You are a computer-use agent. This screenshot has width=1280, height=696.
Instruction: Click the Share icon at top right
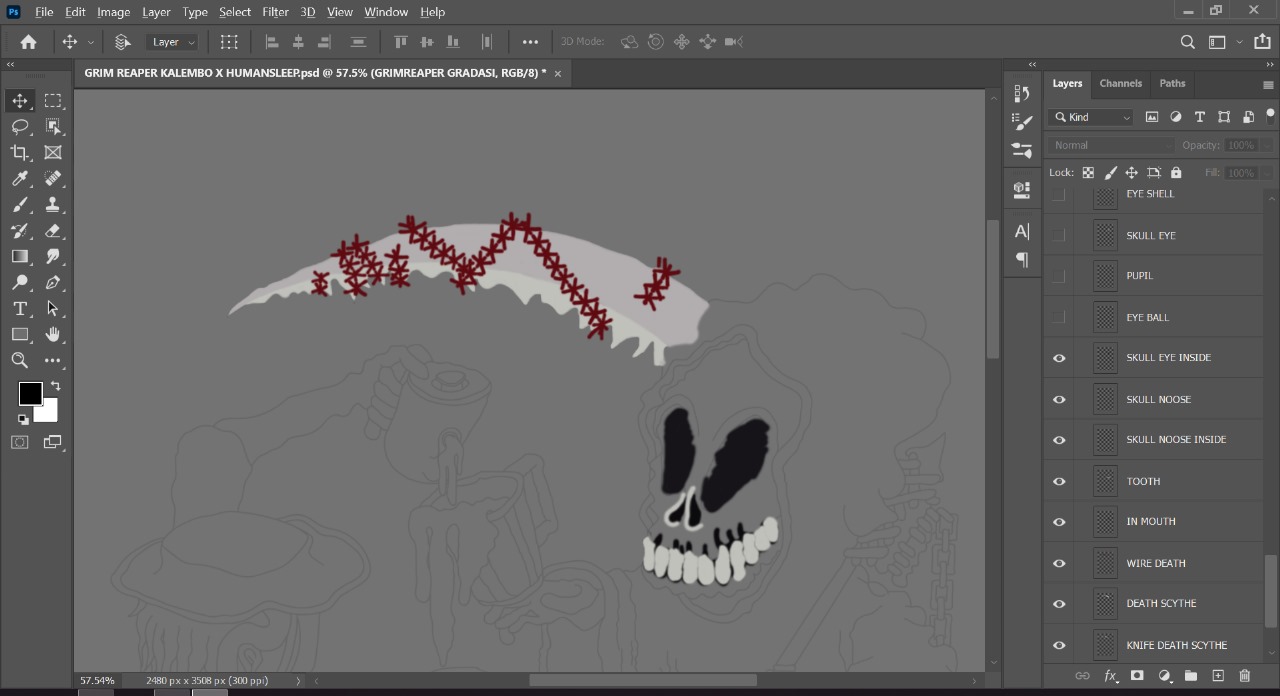pos(1262,42)
